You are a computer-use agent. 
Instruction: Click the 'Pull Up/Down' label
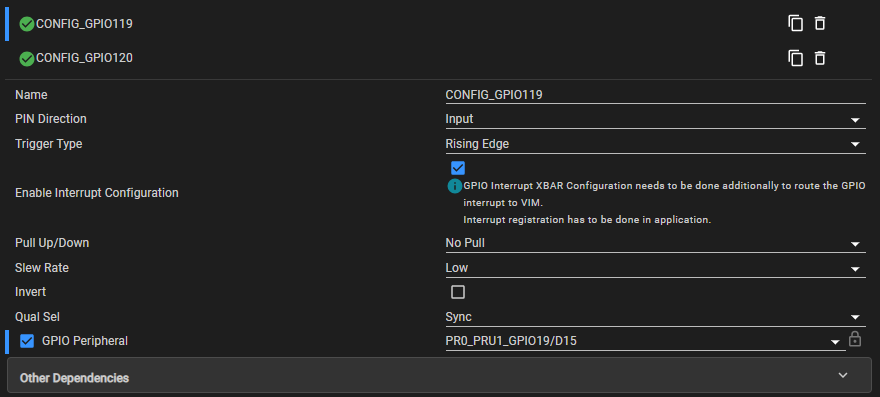[52, 243]
